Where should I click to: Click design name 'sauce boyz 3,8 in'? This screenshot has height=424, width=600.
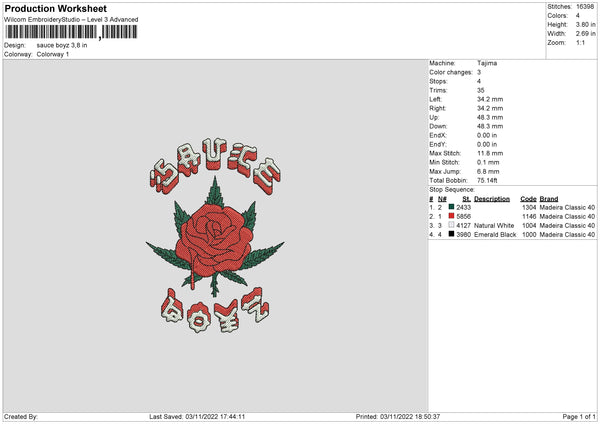click(62, 45)
